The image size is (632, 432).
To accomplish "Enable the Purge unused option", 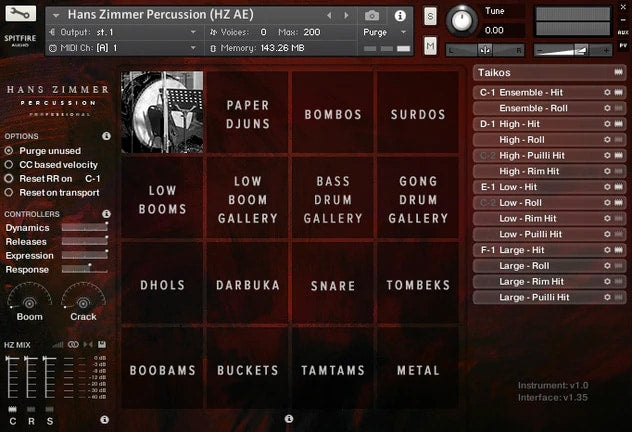I will coord(10,150).
